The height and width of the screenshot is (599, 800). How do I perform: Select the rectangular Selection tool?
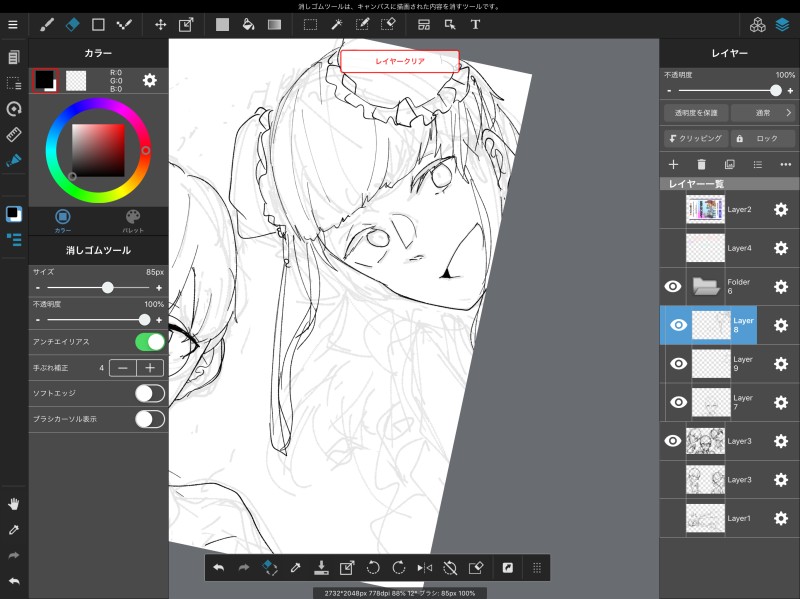pos(310,24)
